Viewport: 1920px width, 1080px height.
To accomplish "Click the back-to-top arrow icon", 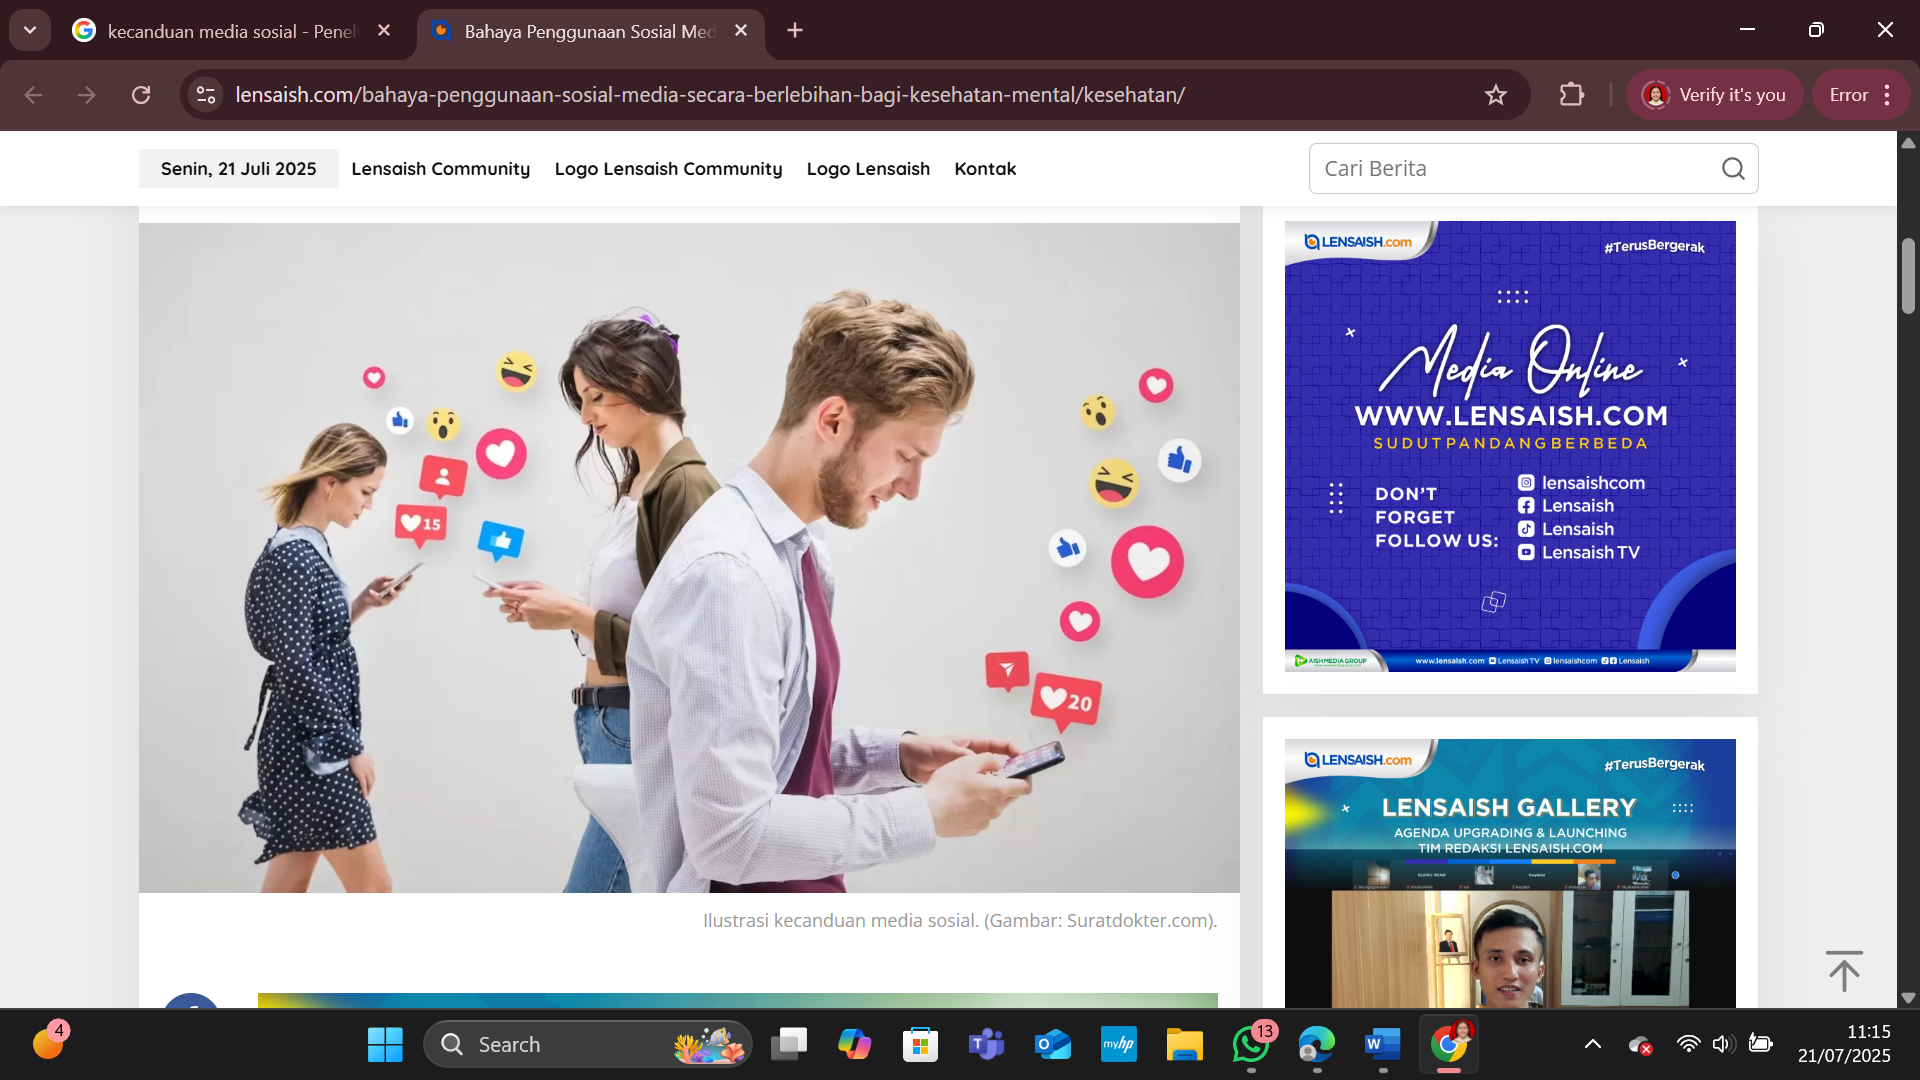I will (1844, 971).
